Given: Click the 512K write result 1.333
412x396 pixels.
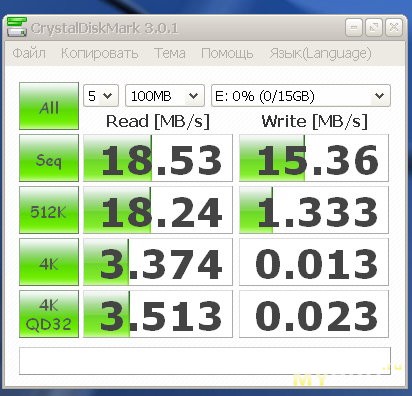Looking at the screenshot, I should point(314,210).
